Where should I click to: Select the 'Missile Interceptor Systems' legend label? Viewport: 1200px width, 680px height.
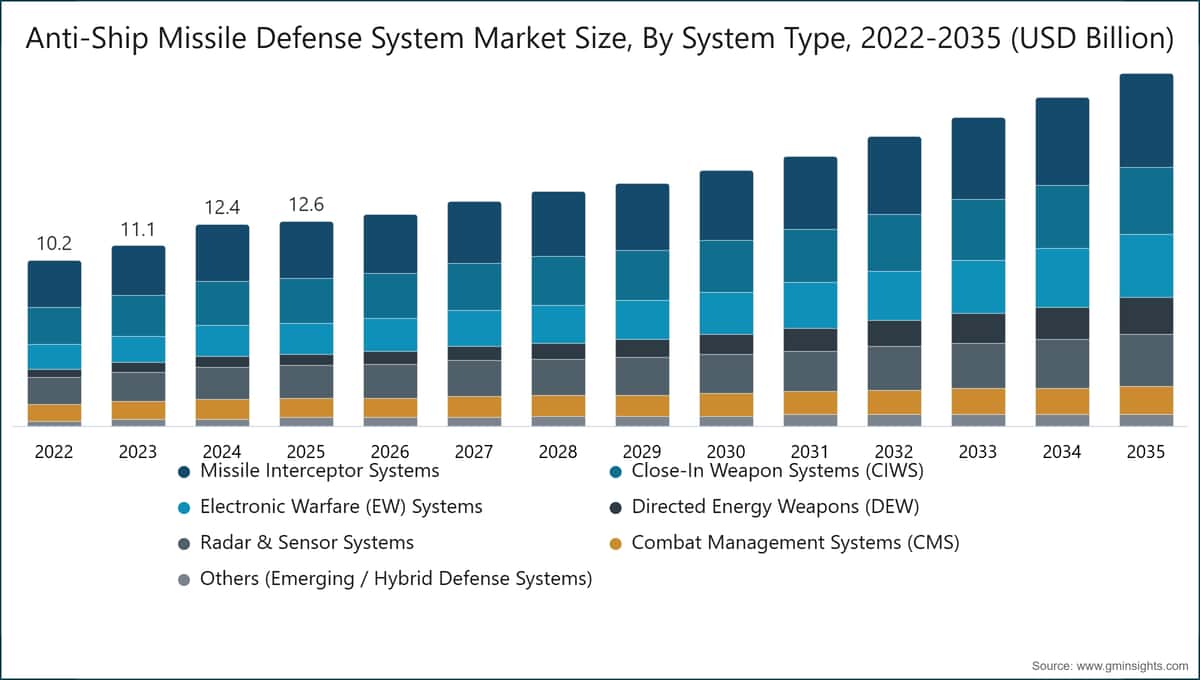320,470
